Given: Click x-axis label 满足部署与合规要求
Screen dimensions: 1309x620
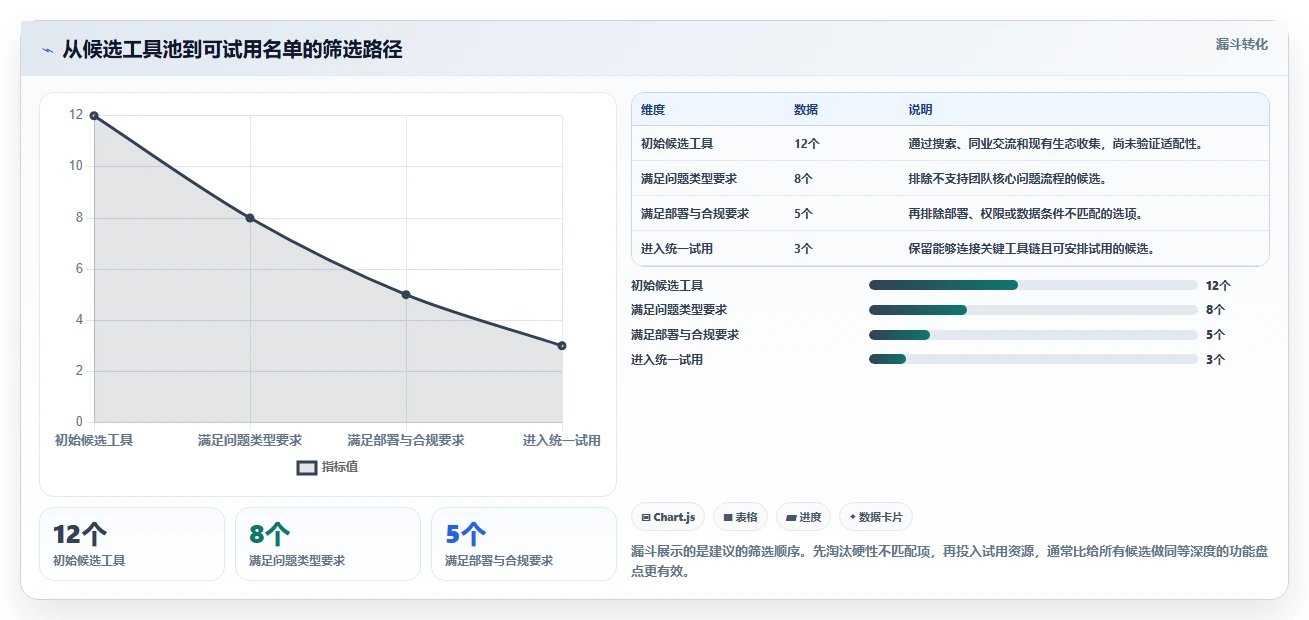Looking at the screenshot, I should pos(406,441).
